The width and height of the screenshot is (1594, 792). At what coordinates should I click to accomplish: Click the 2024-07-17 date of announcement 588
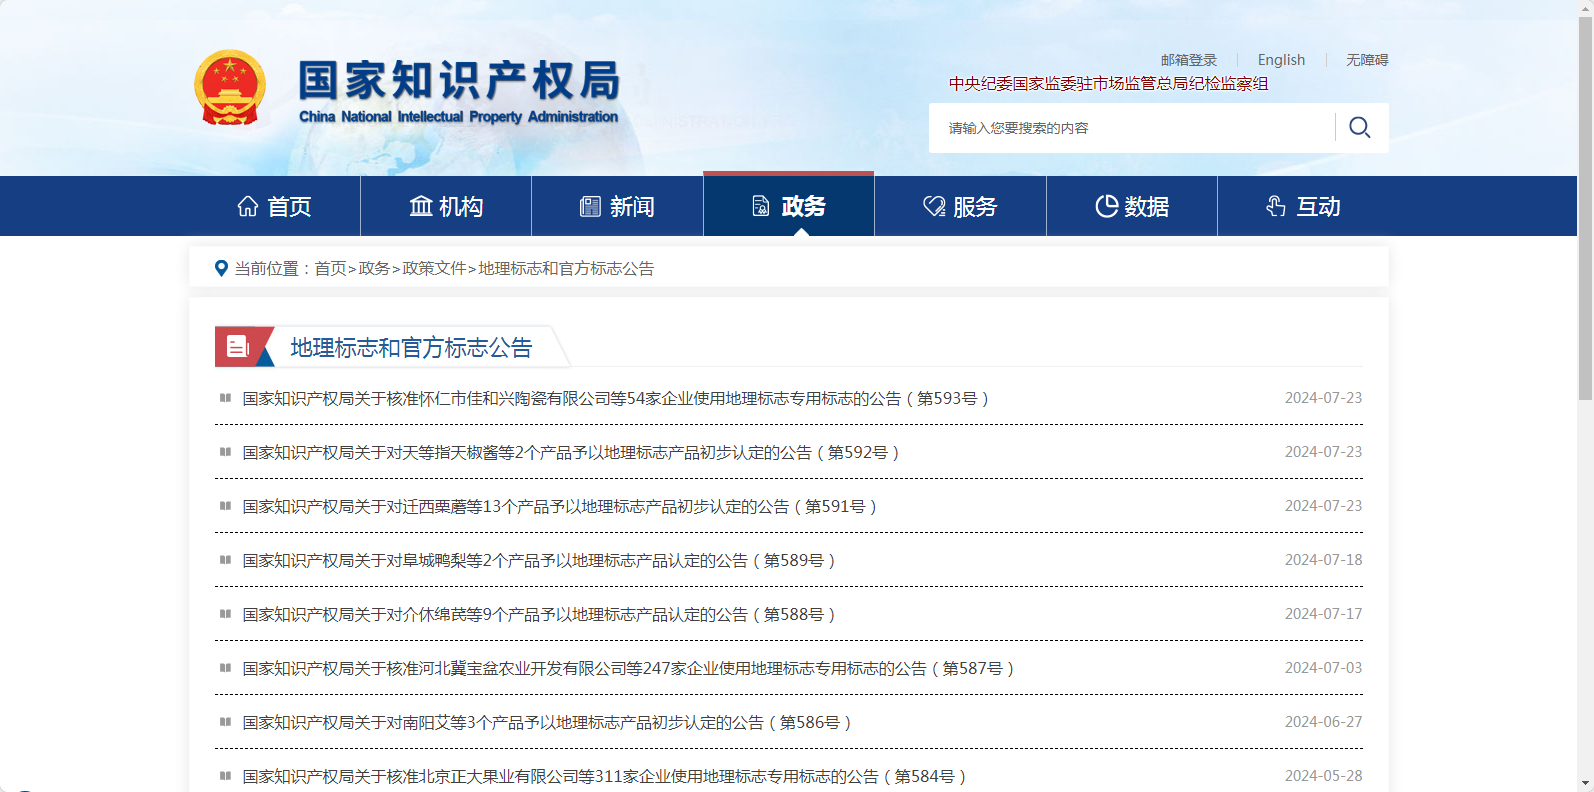point(1323,614)
